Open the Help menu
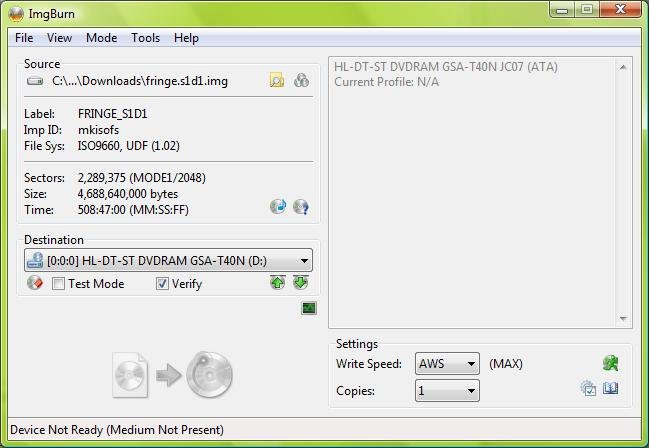 tap(186, 38)
